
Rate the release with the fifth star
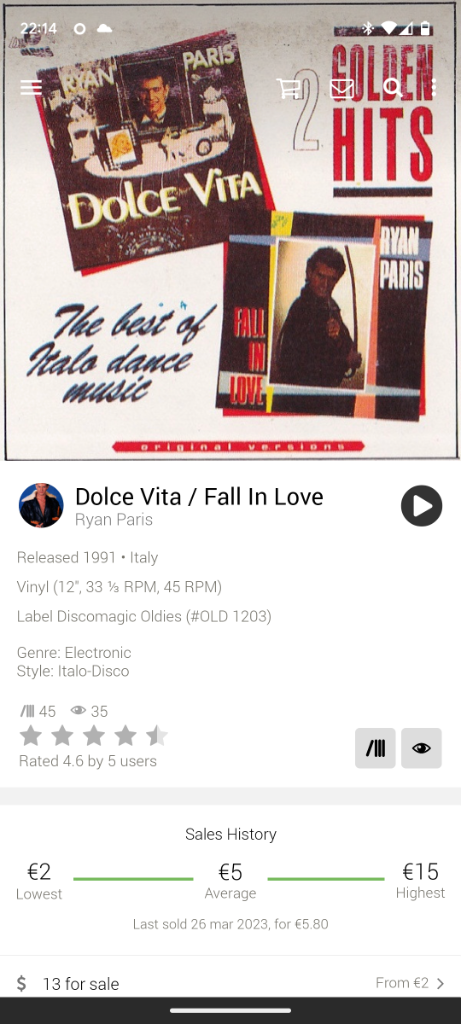tap(157, 736)
